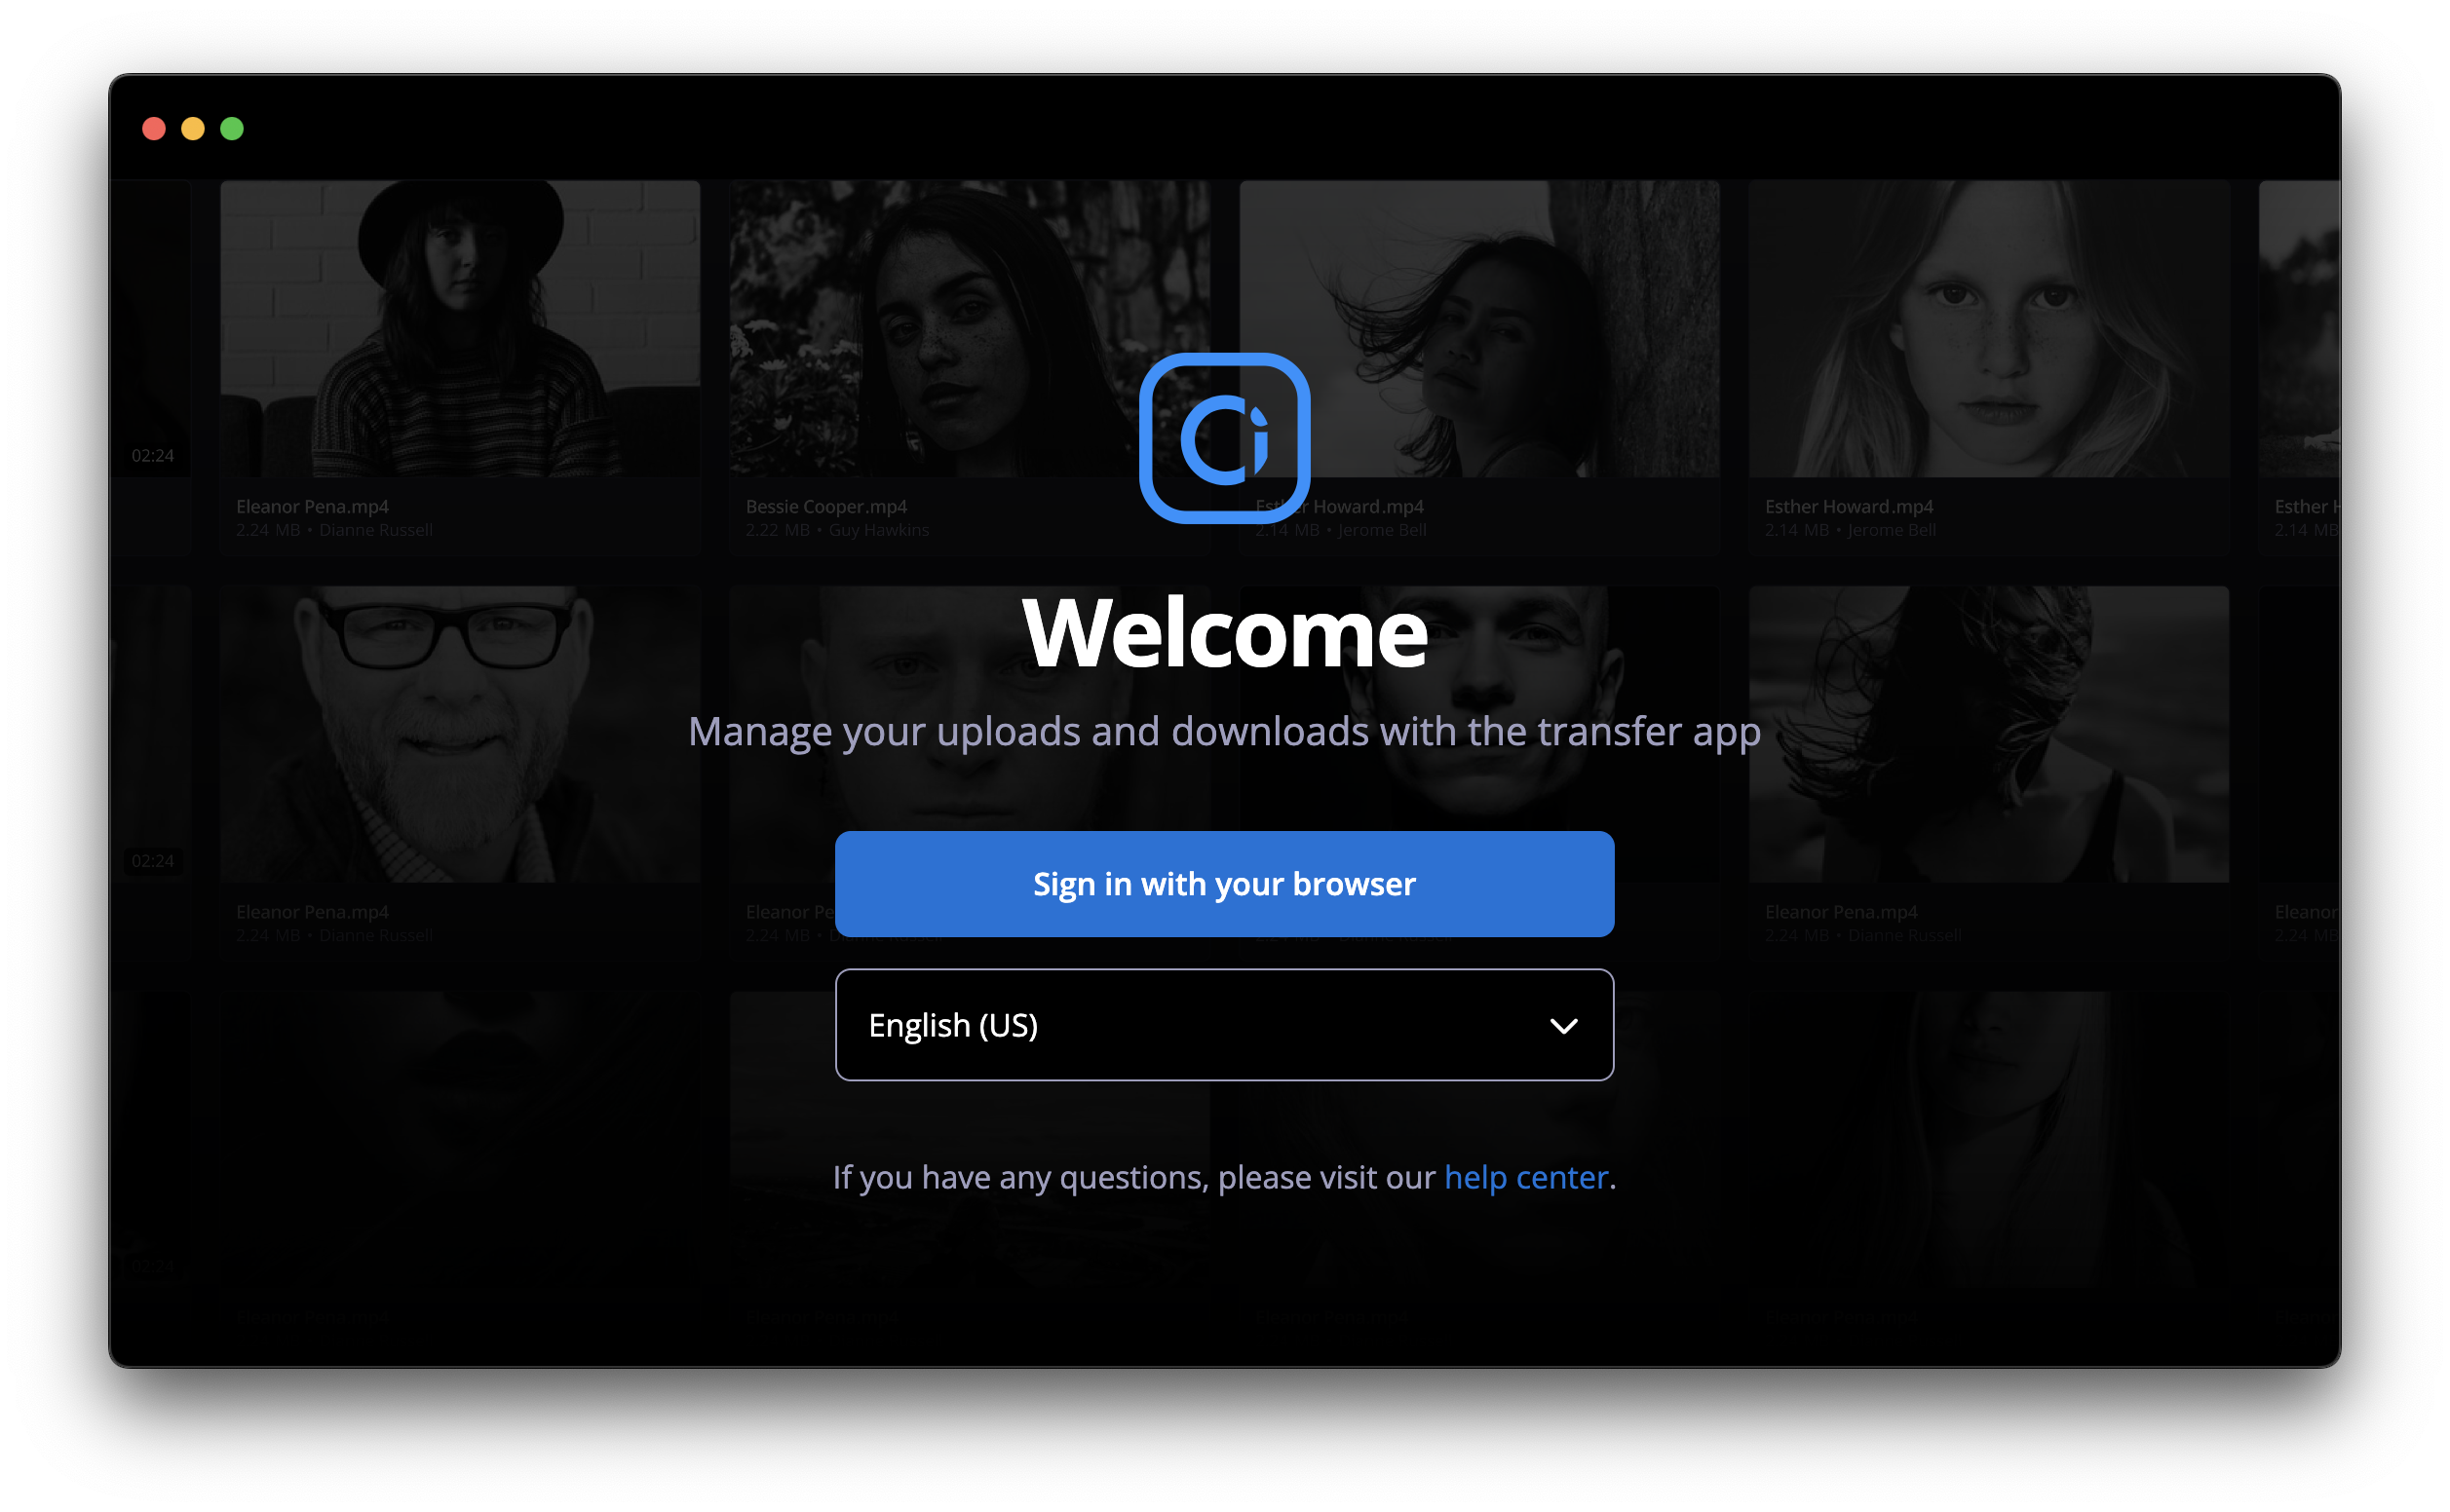Maximize the window with the green button
Viewport: 2450px width, 1512px height.
click(232, 129)
